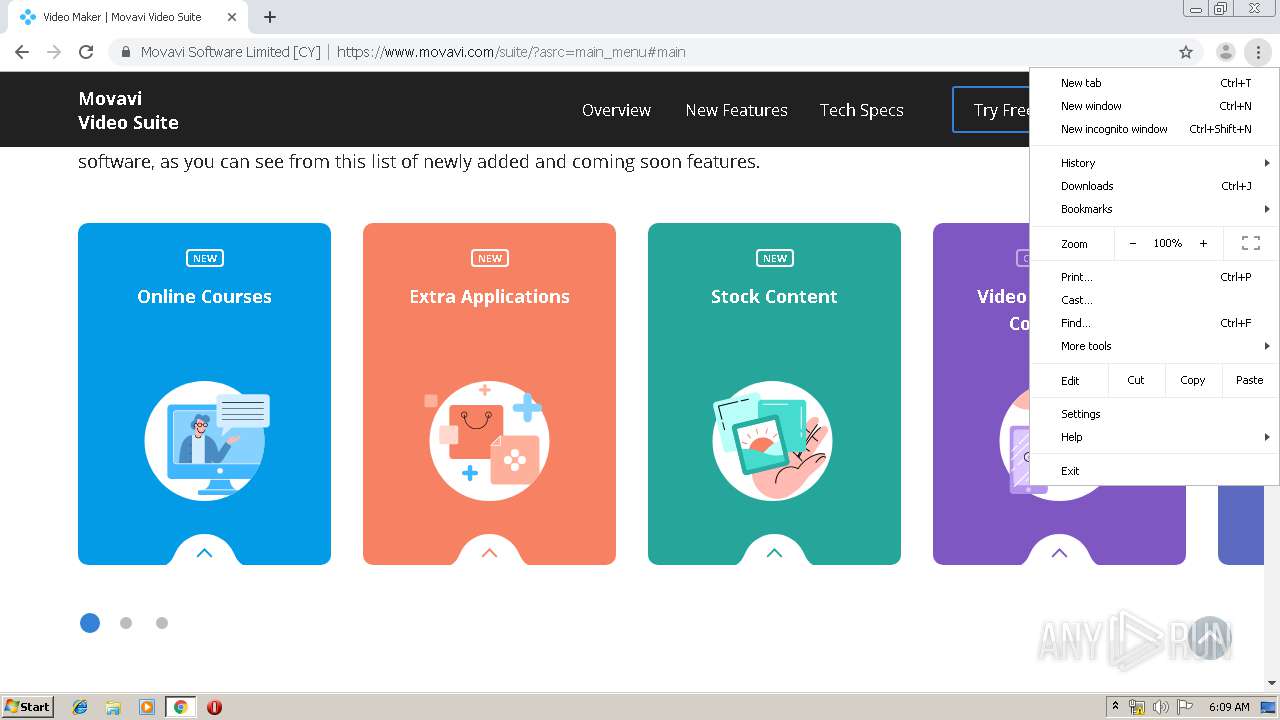Expand the More tools submenu
This screenshot has width=1280, height=720.
[x=1155, y=346]
